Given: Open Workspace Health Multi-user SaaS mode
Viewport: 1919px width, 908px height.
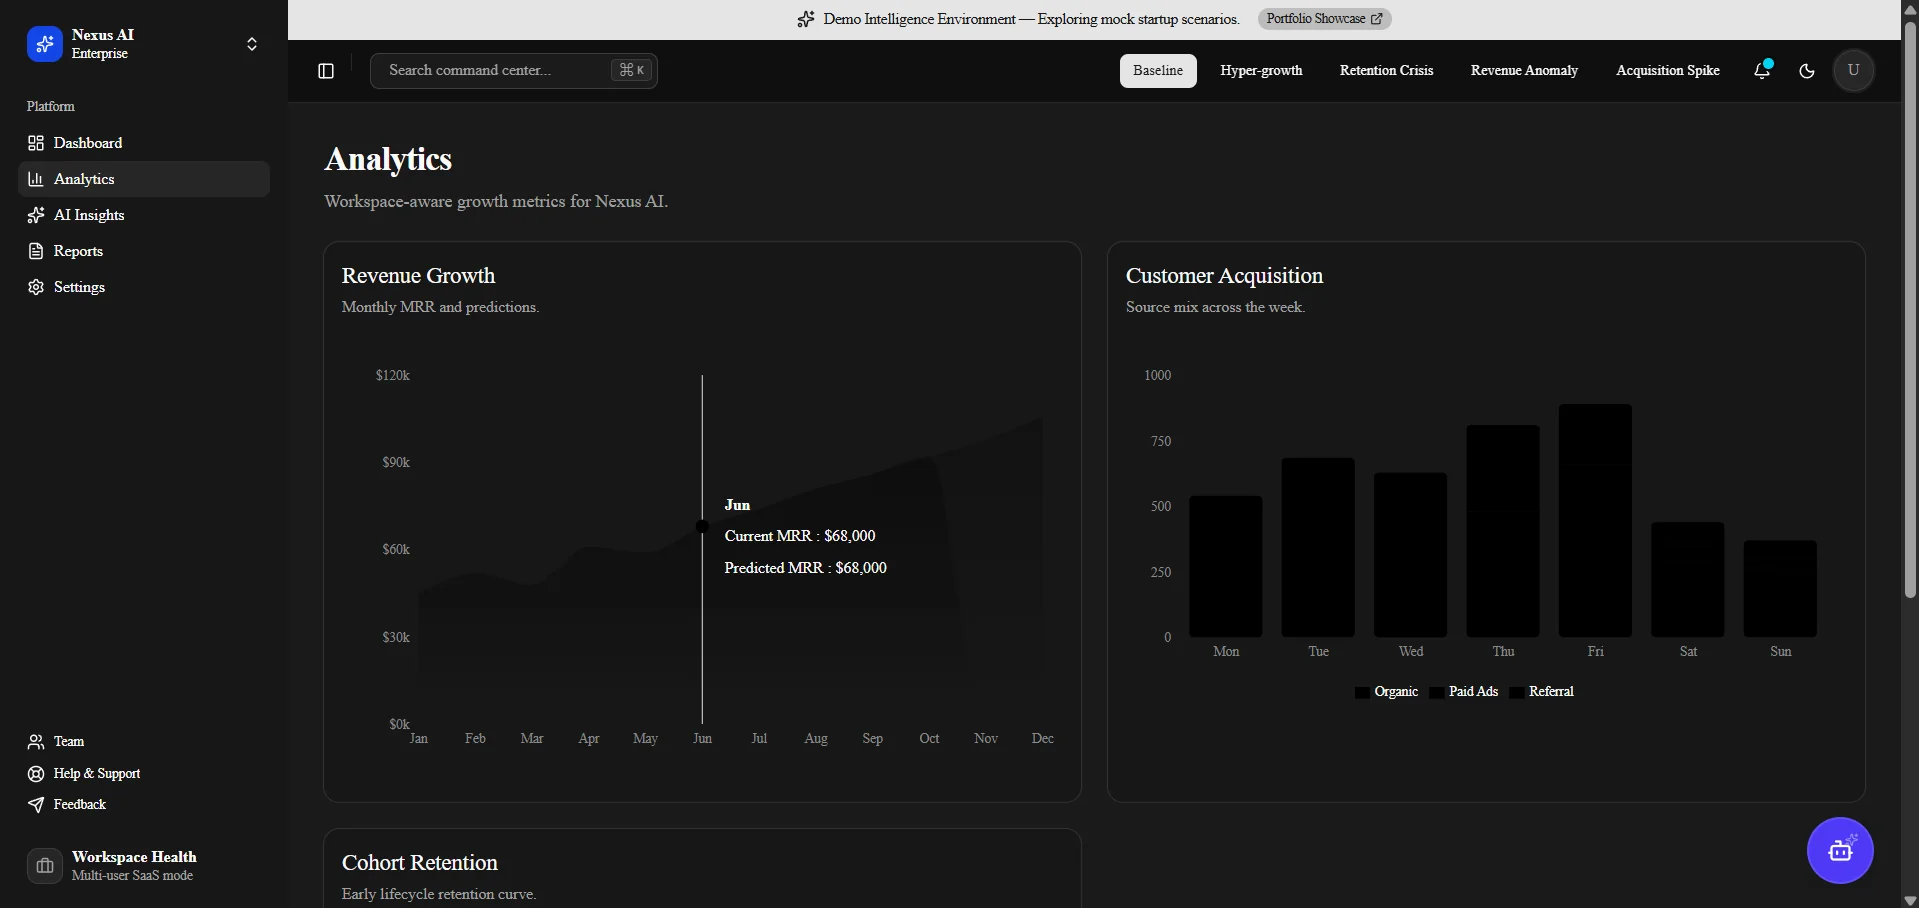Looking at the screenshot, I should 144,866.
